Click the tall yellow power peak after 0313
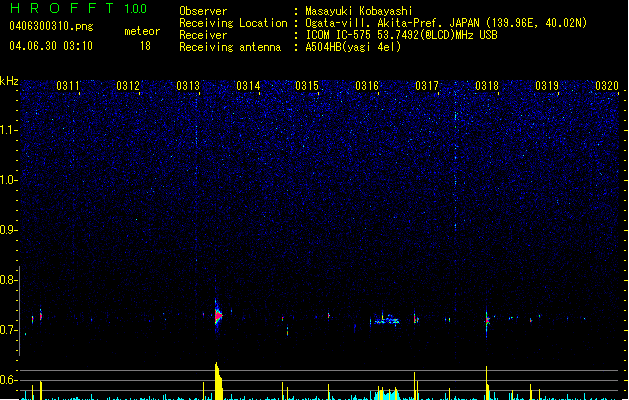This screenshot has height=400, width=629. [x=219, y=381]
